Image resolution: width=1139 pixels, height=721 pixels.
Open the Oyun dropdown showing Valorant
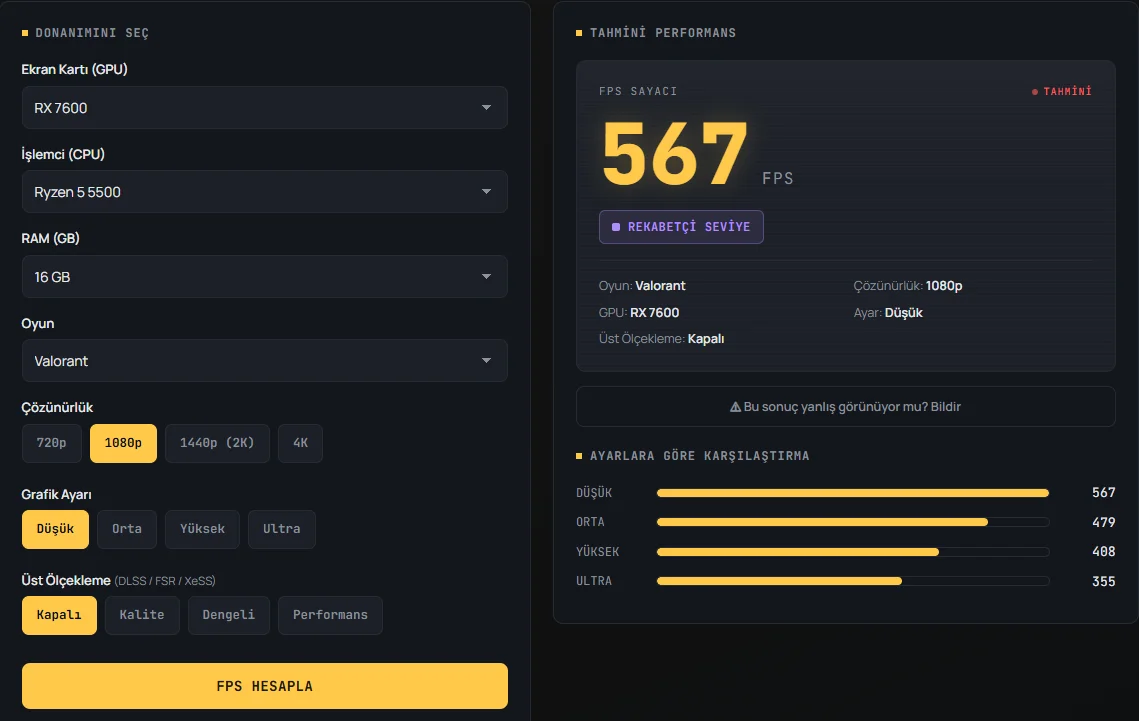pos(264,361)
